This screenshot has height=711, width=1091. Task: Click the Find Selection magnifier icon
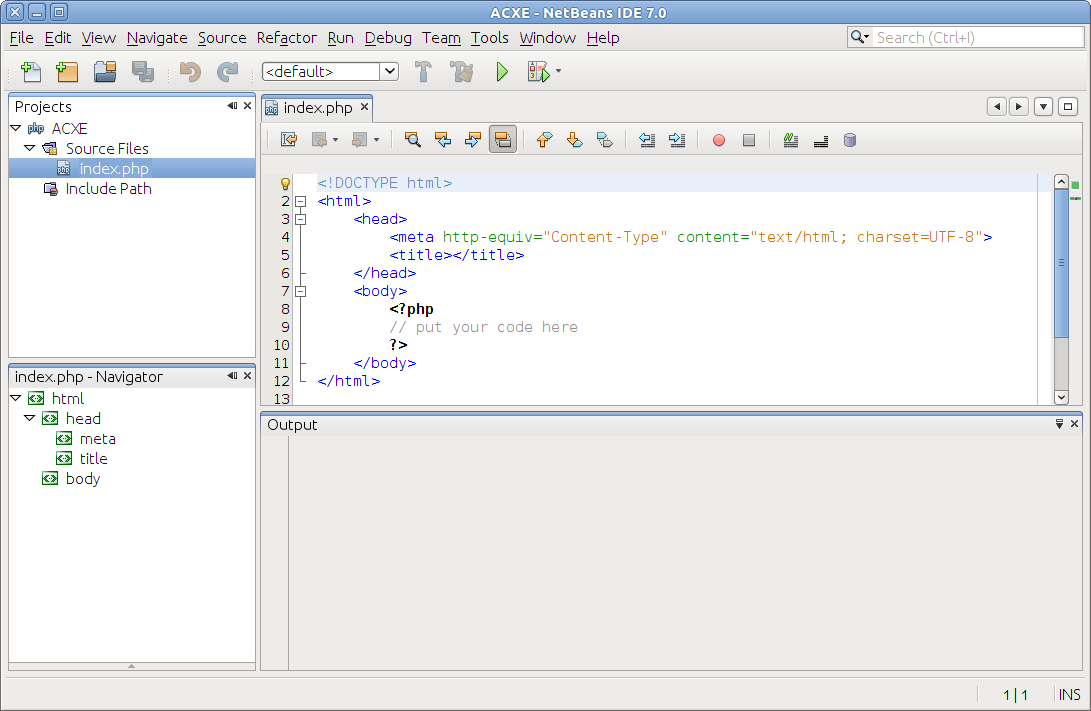412,140
